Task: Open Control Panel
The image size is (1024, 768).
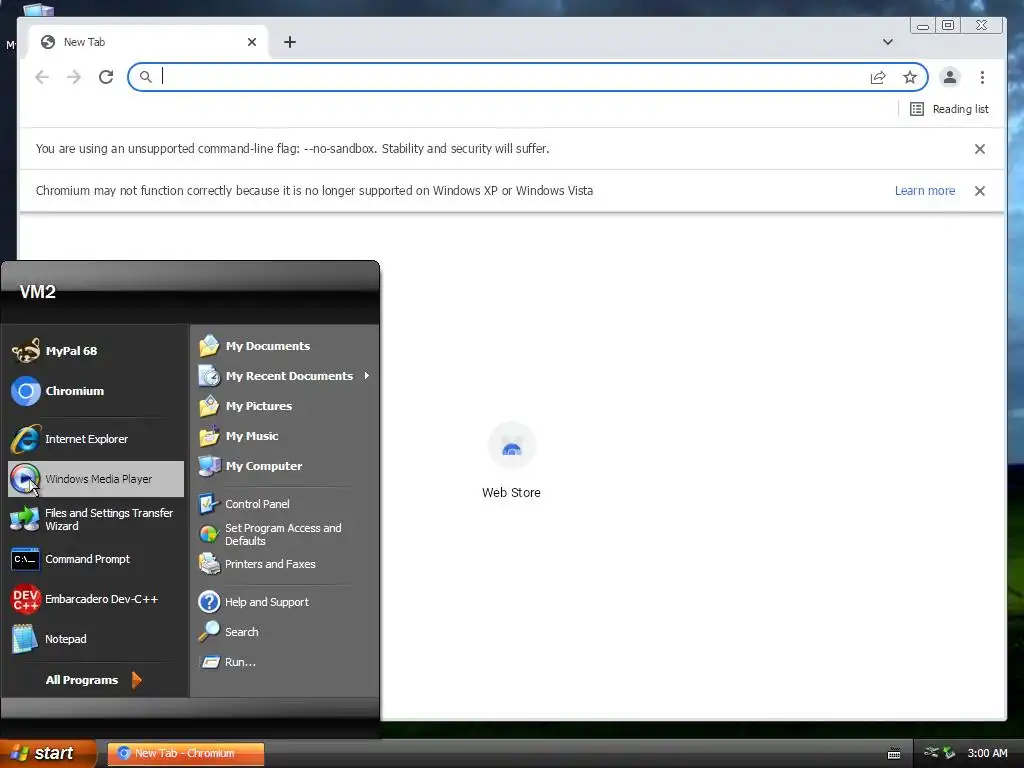Action: click(x=285, y=504)
